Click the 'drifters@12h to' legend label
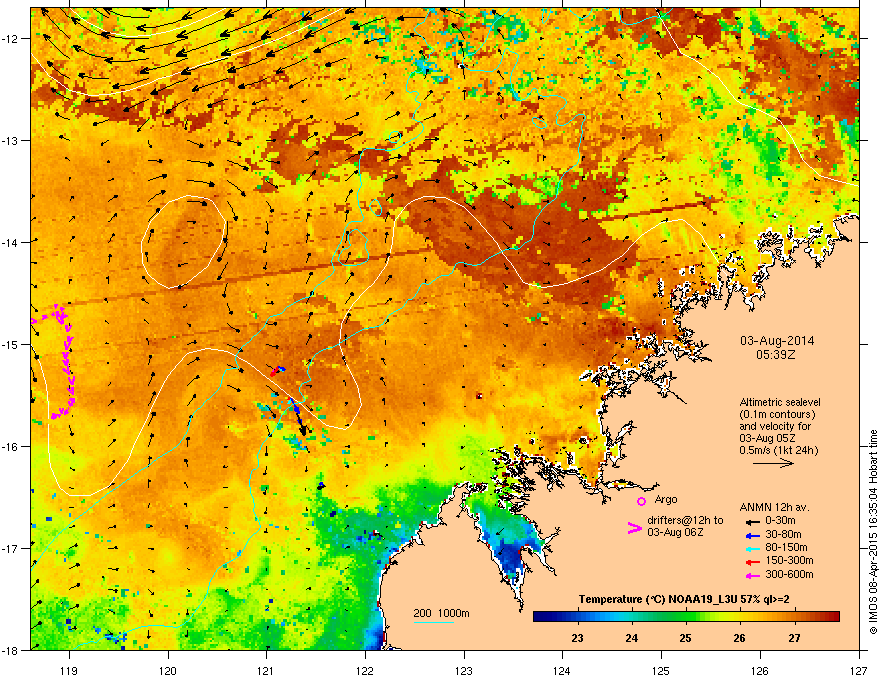Image resolution: width=880 pixels, height=680 pixels. 685,520
